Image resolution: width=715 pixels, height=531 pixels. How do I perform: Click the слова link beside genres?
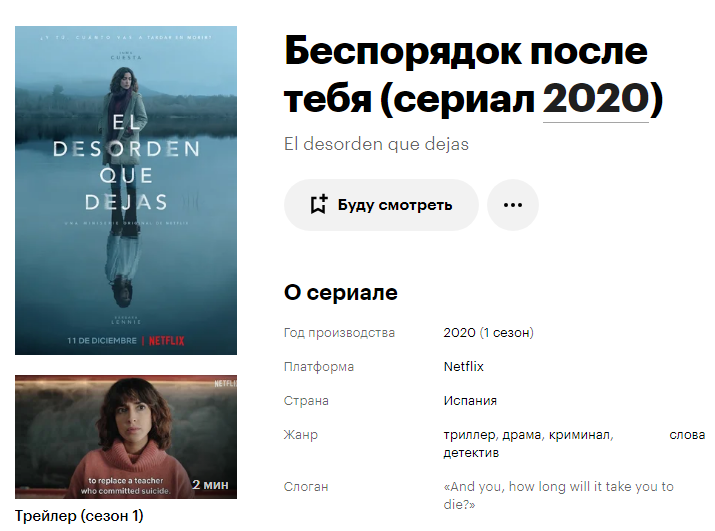(x=687, y=435)
